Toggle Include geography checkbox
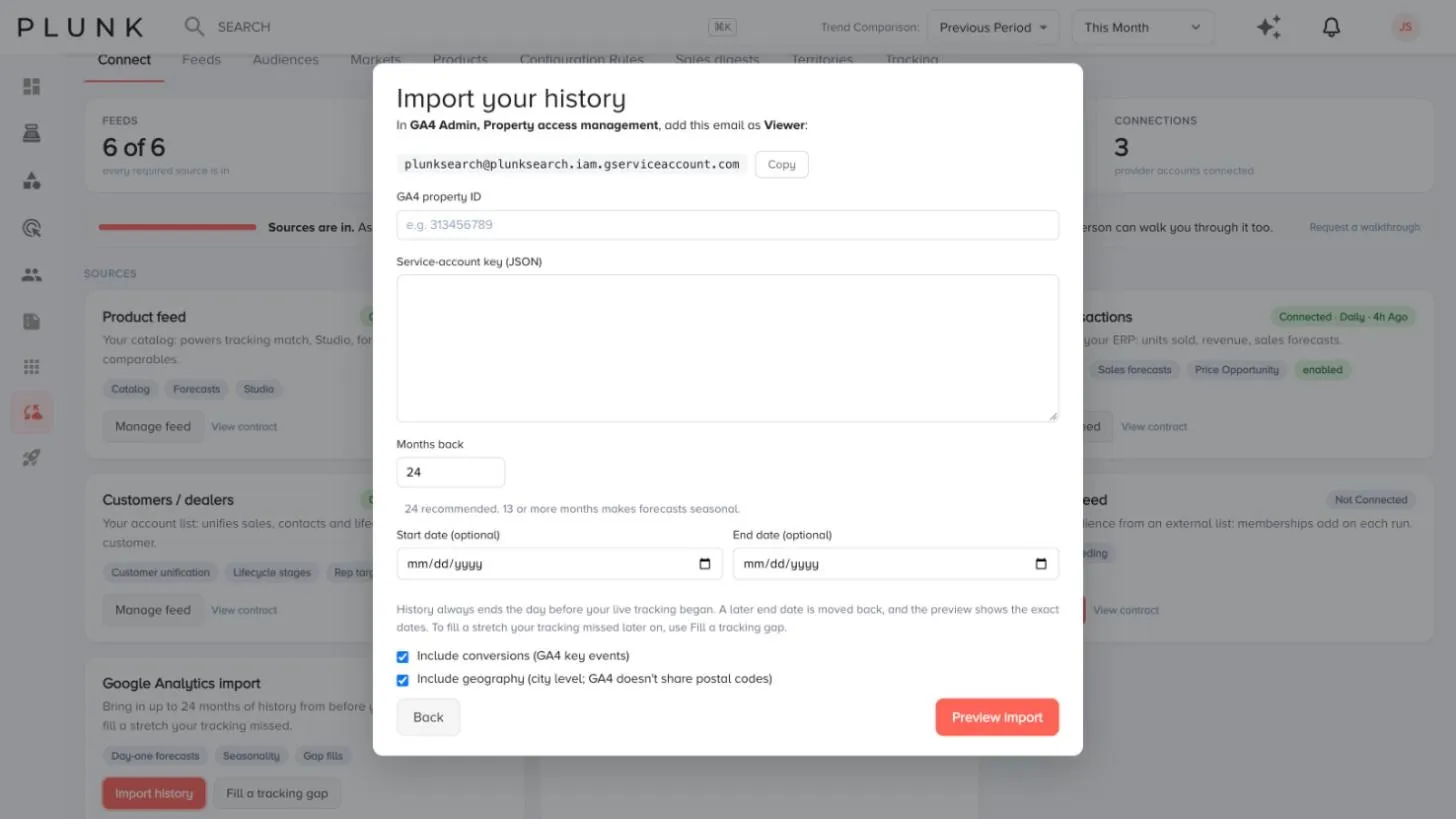This screenshot has height=819, width=1456. (403, 680)
